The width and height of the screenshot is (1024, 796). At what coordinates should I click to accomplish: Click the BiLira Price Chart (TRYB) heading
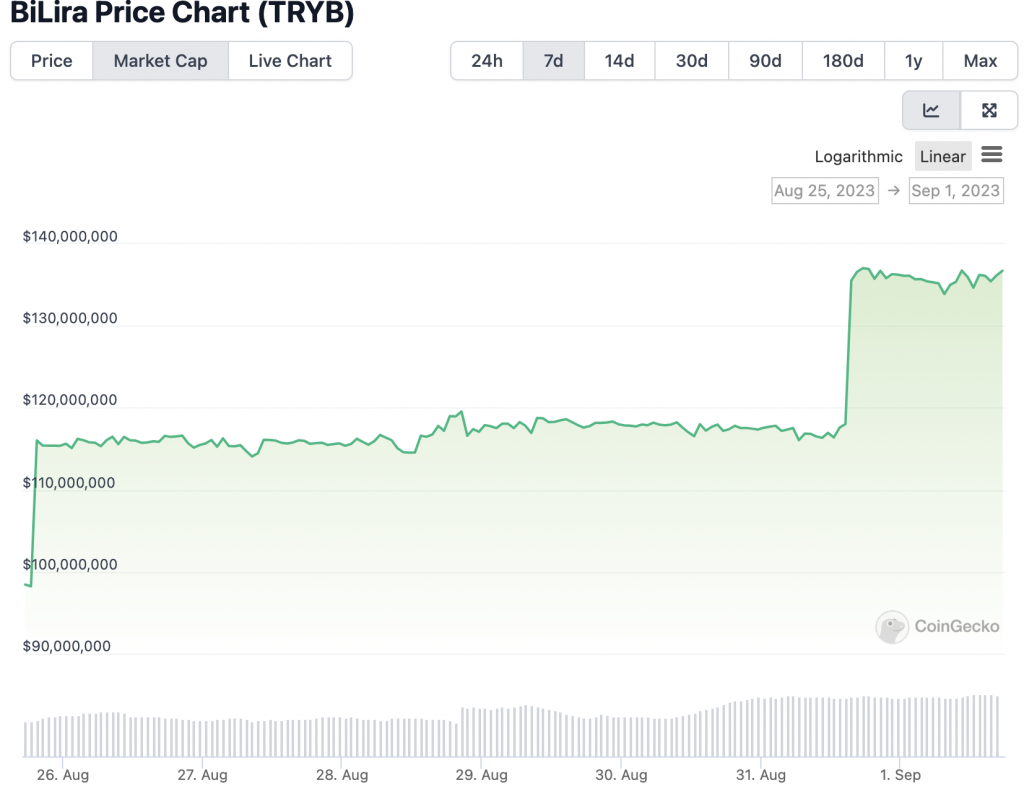click(x=182, y=12)
